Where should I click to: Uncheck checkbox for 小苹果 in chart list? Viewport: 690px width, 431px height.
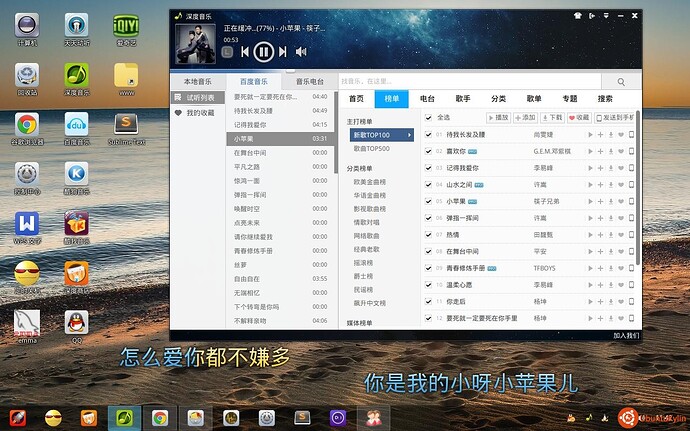[428, 201]
